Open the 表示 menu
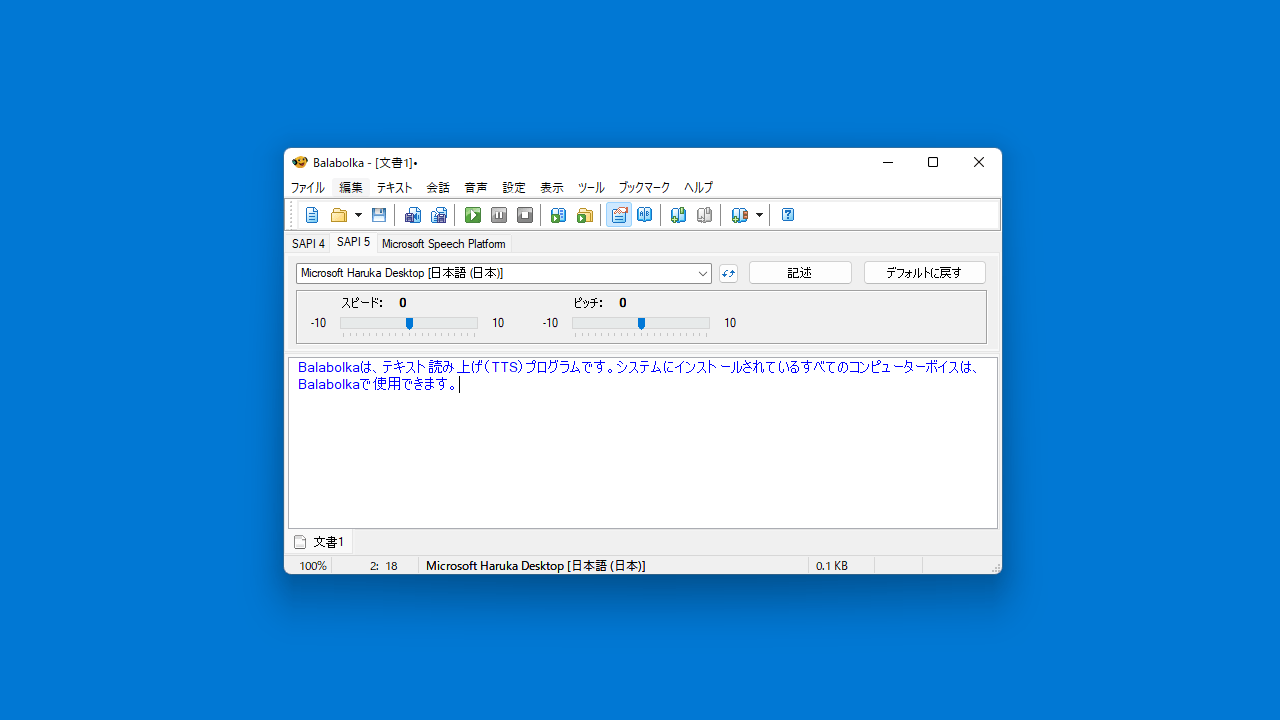The image size is (1280, 720). [552, 188]
